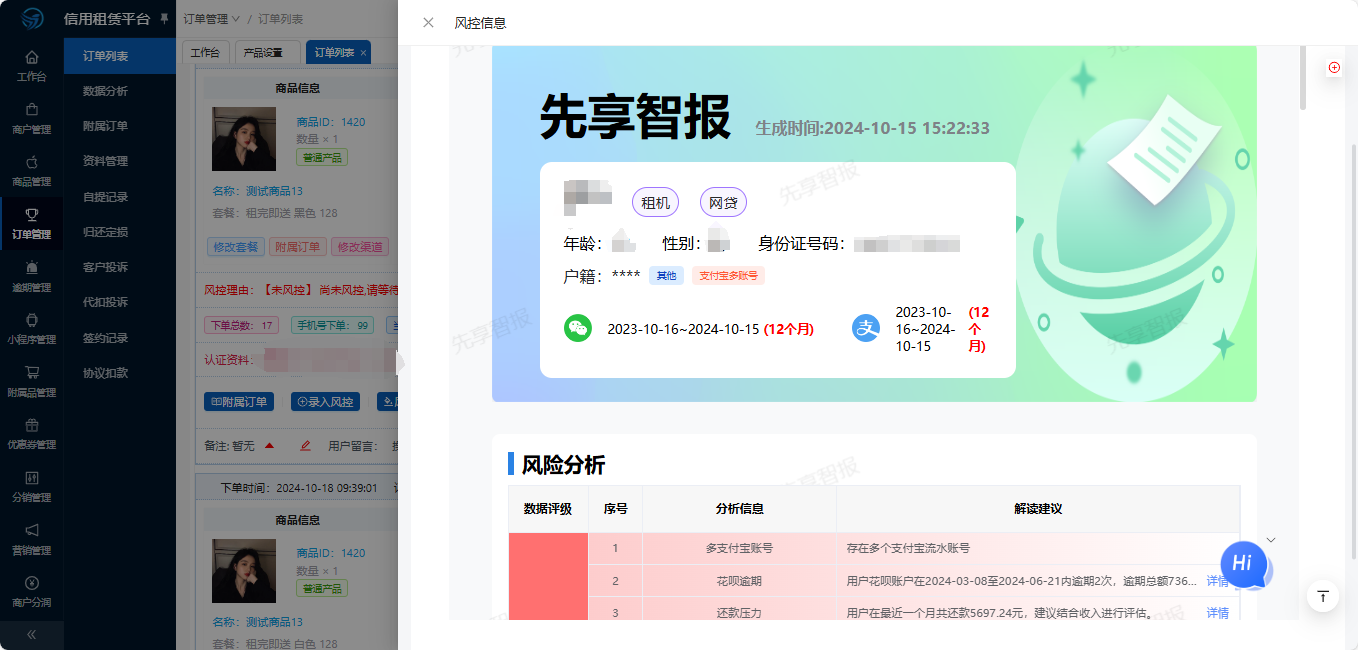Close the 风控信息 drawer panel
This screenshot has width=1358, height=650.
[x=428, y=22]
